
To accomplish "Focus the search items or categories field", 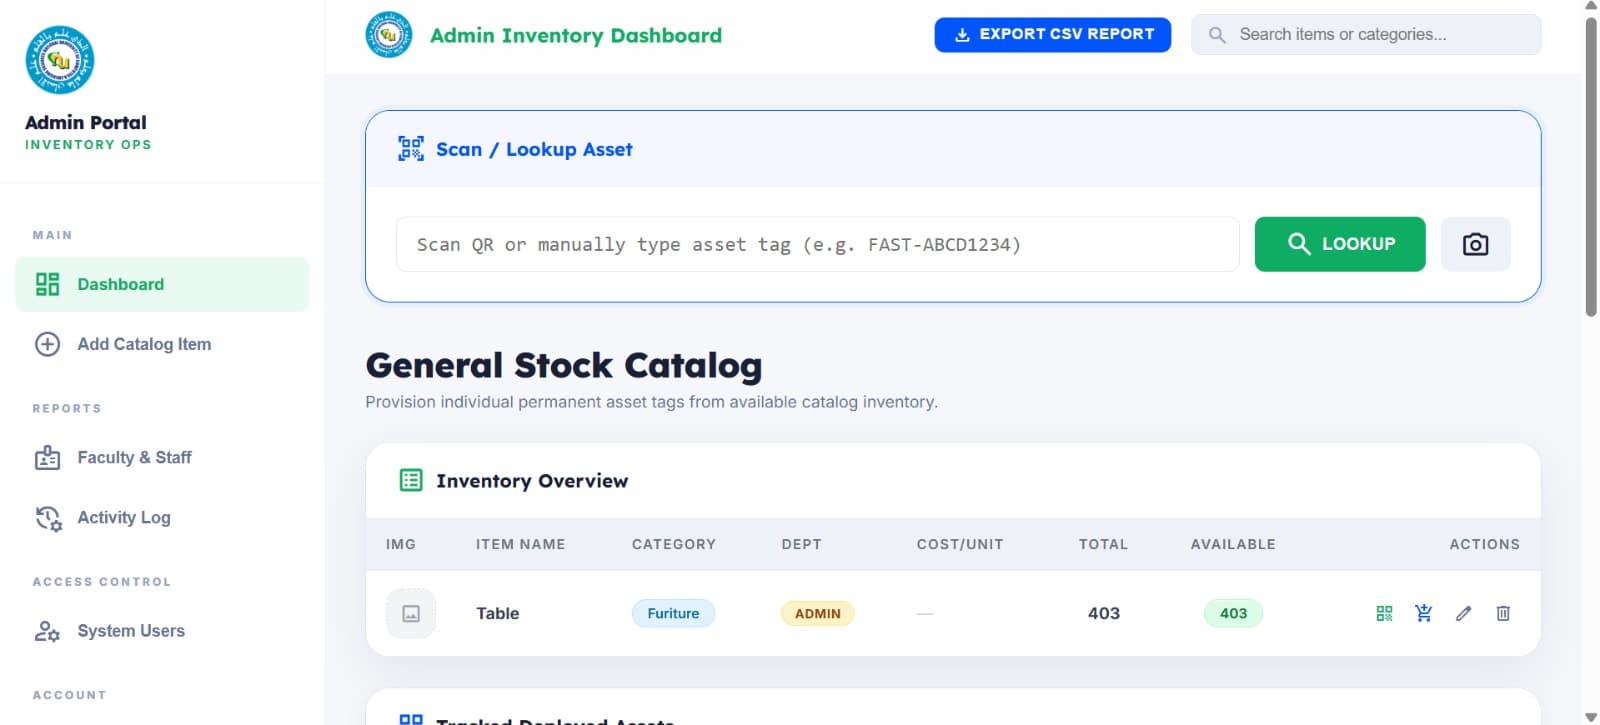I will coord(1366,34).
